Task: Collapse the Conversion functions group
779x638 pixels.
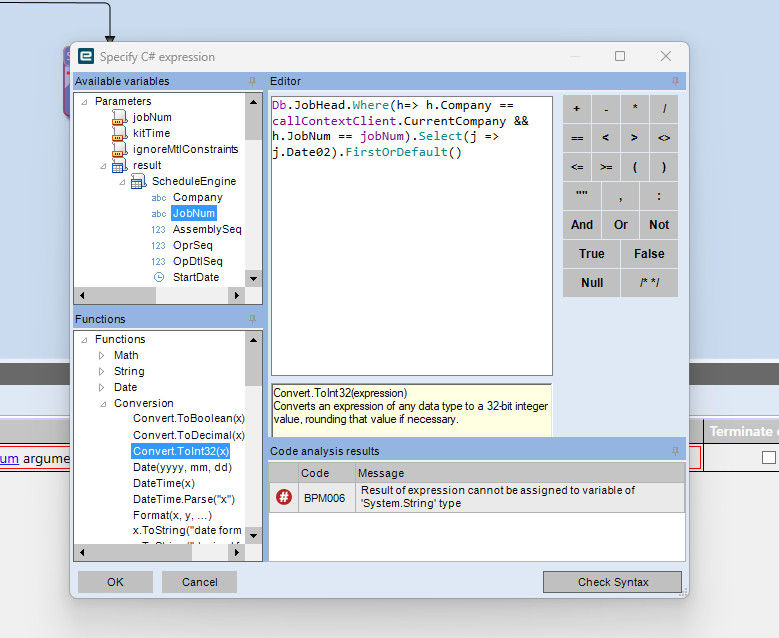Action: point(103,404)
